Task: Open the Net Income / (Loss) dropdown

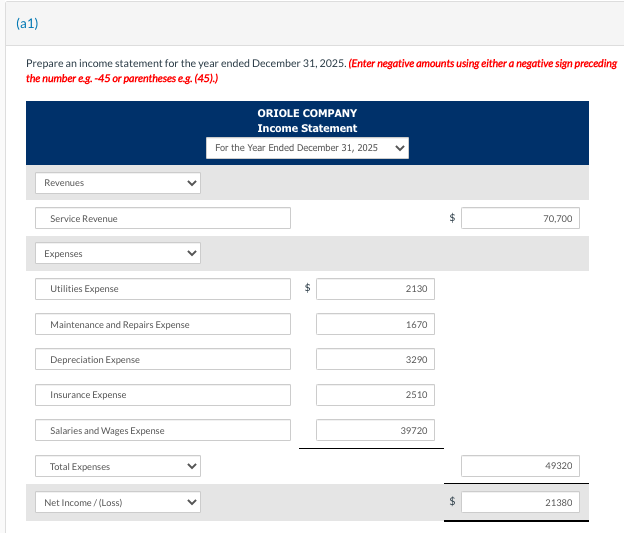Action: [118, 502]
